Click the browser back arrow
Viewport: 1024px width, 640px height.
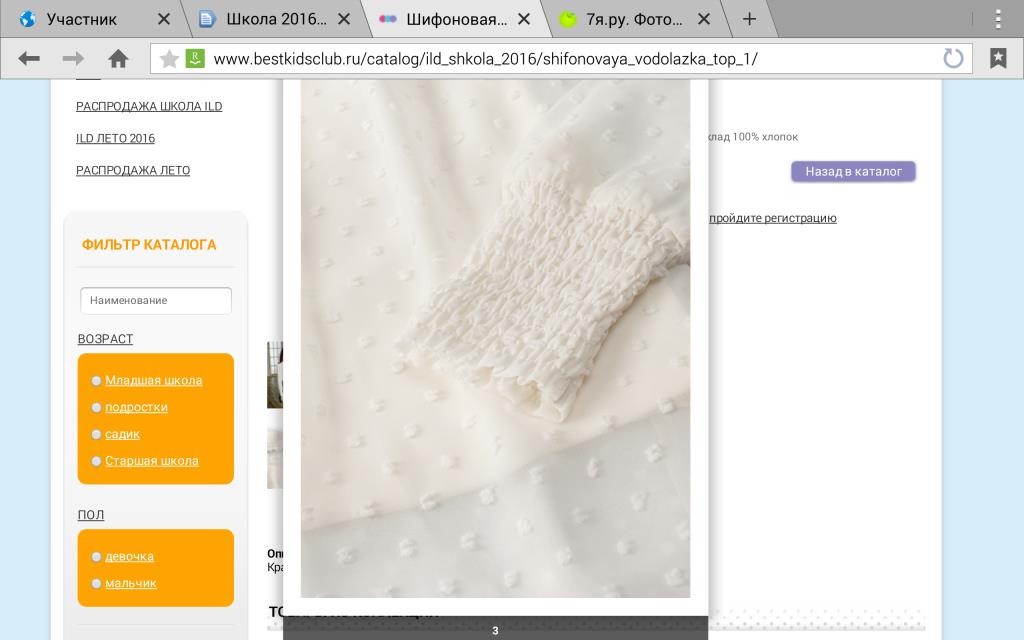(x=29, y=59)
